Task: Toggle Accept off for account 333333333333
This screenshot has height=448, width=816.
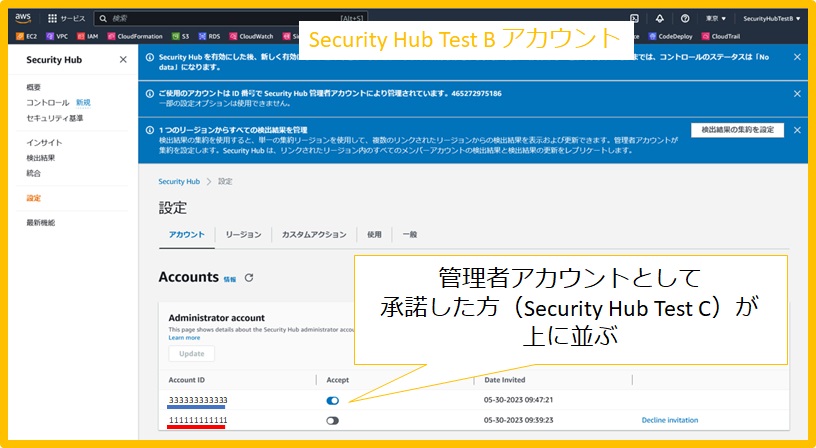Action: click(x=333, y=400)
